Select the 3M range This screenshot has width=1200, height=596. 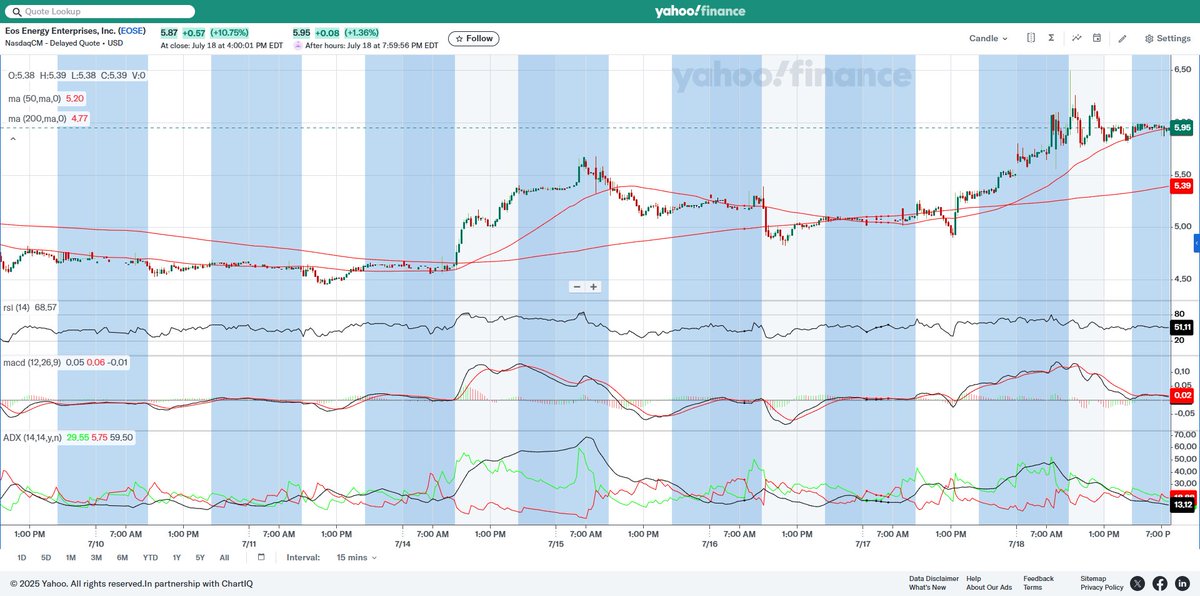pos(96,557)
